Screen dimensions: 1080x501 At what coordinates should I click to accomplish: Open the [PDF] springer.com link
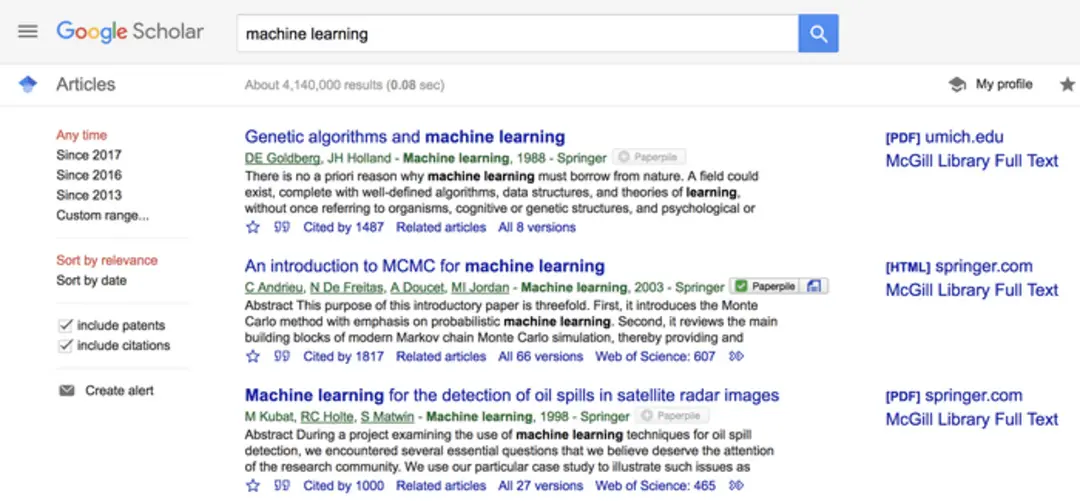(954, 396)
